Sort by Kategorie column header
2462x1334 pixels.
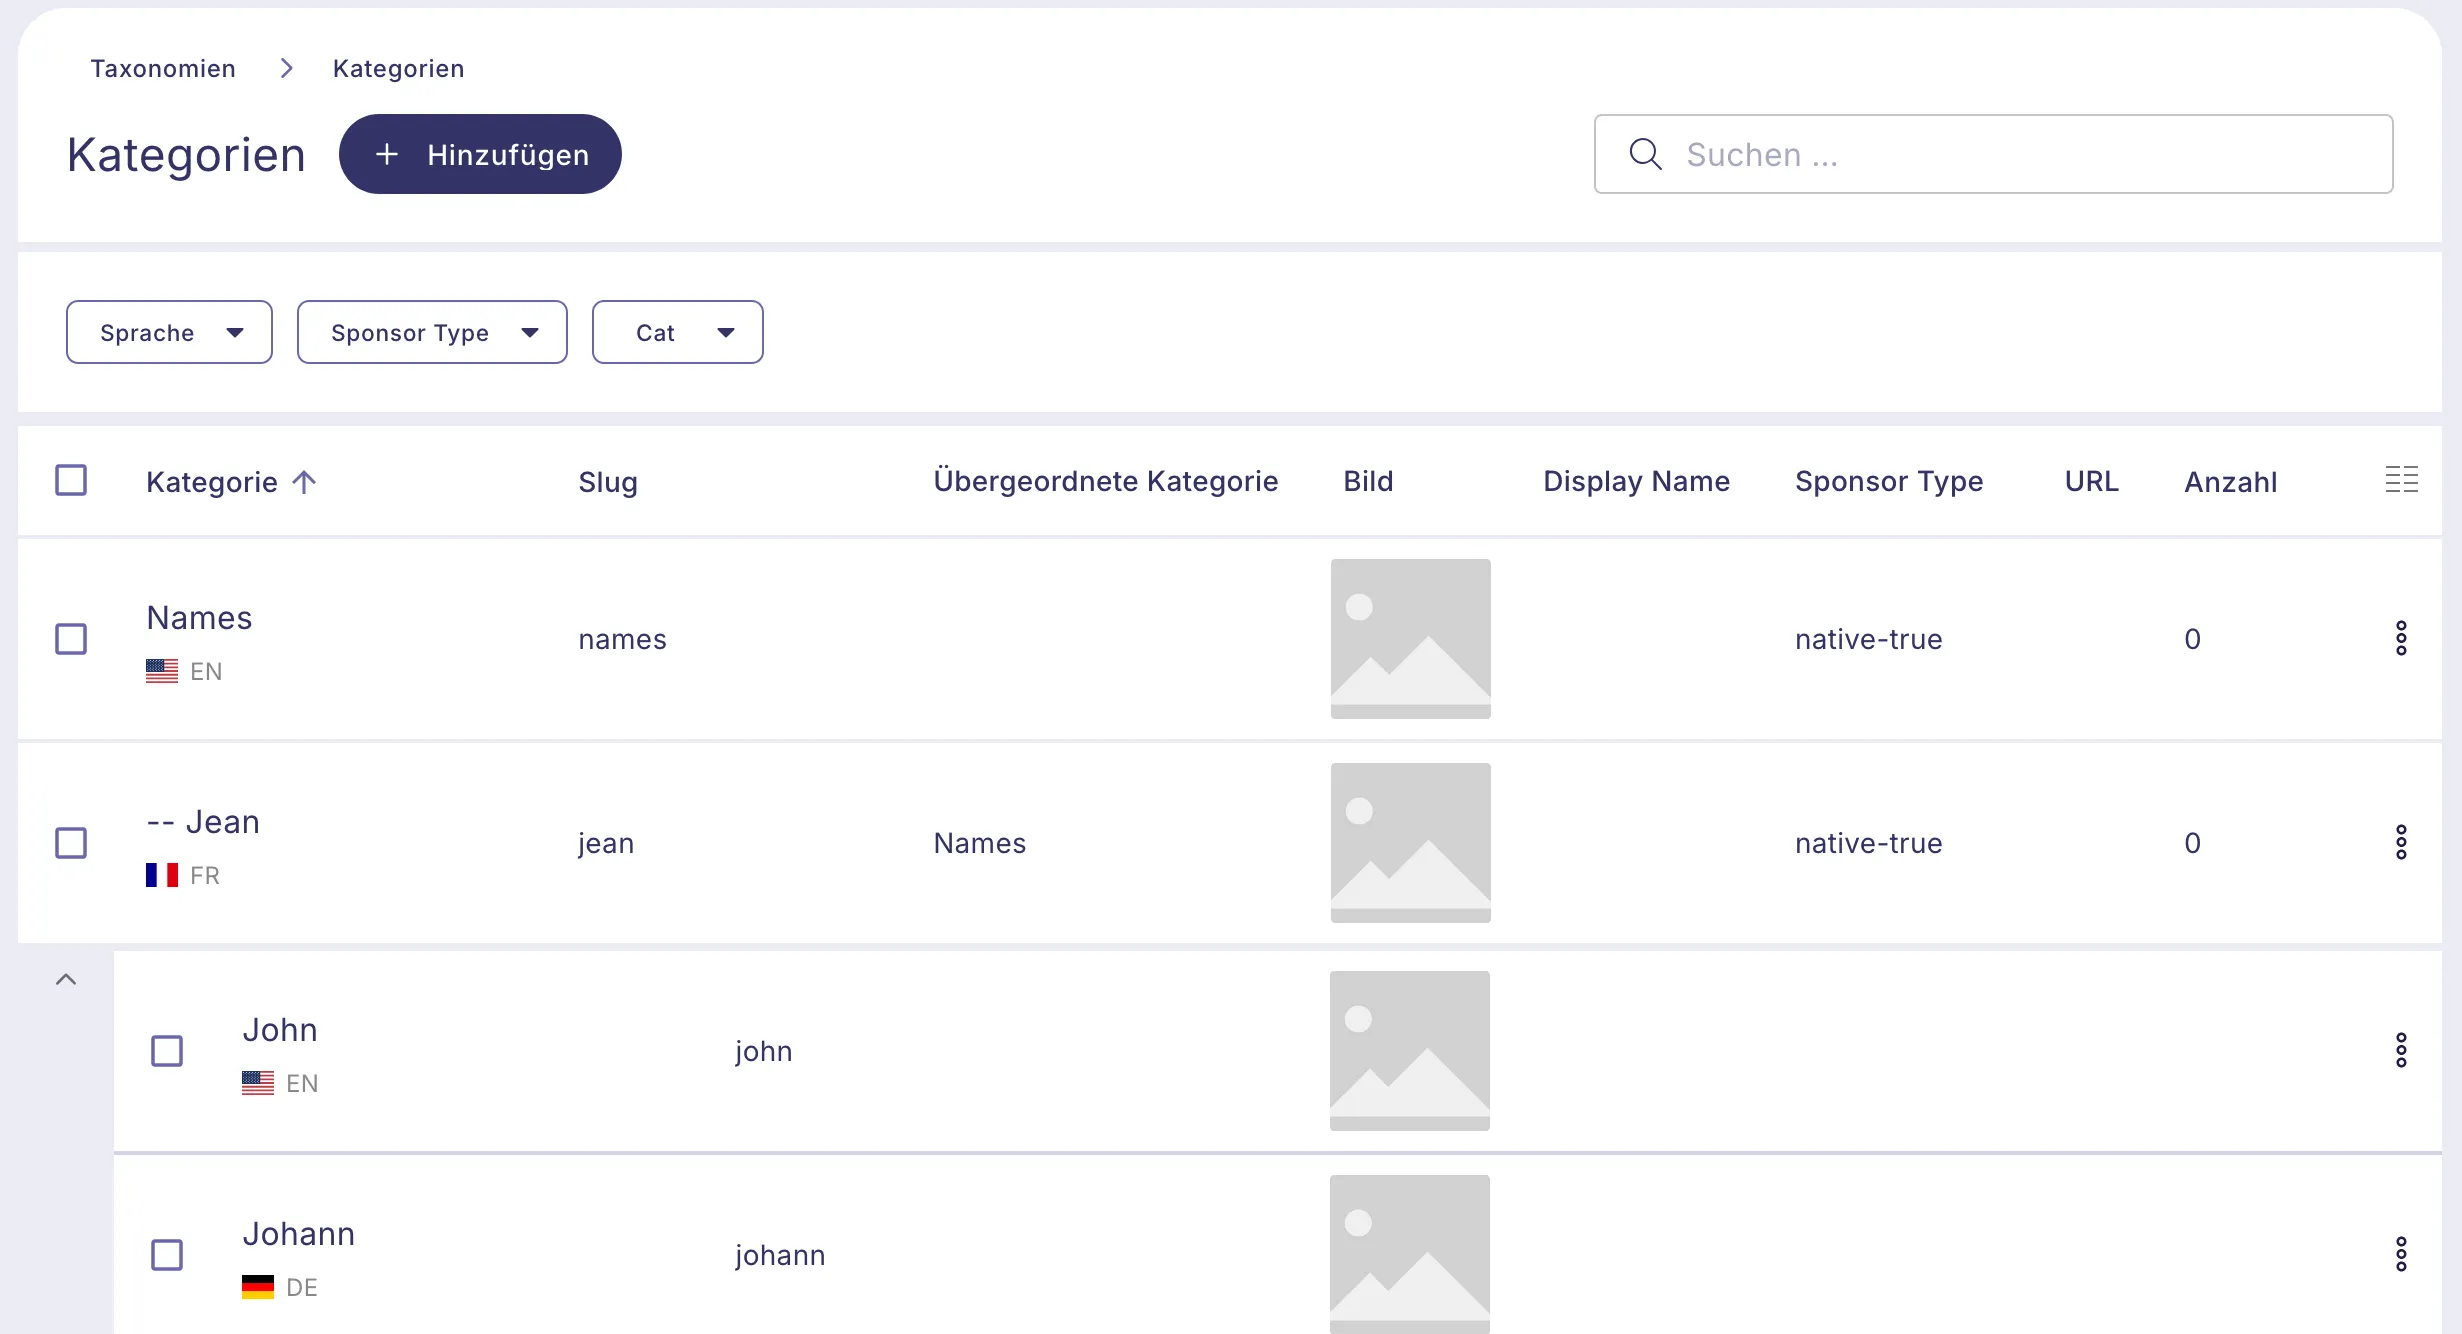[x=212, y=482]
